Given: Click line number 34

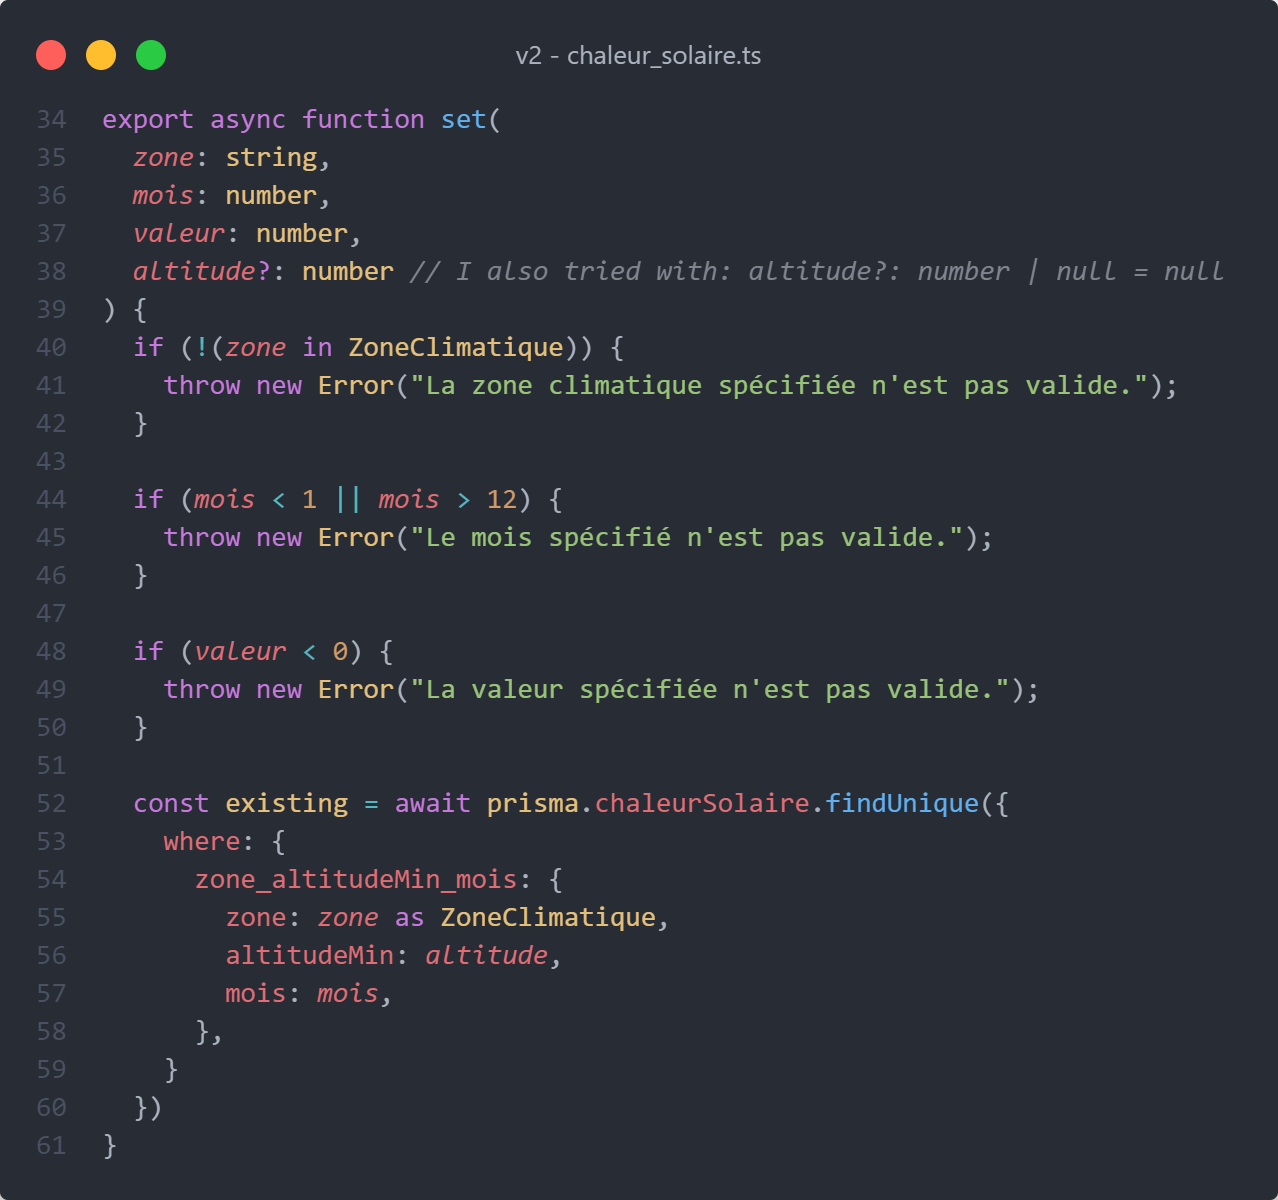Looking at the screenshot, I should [51, 119].
